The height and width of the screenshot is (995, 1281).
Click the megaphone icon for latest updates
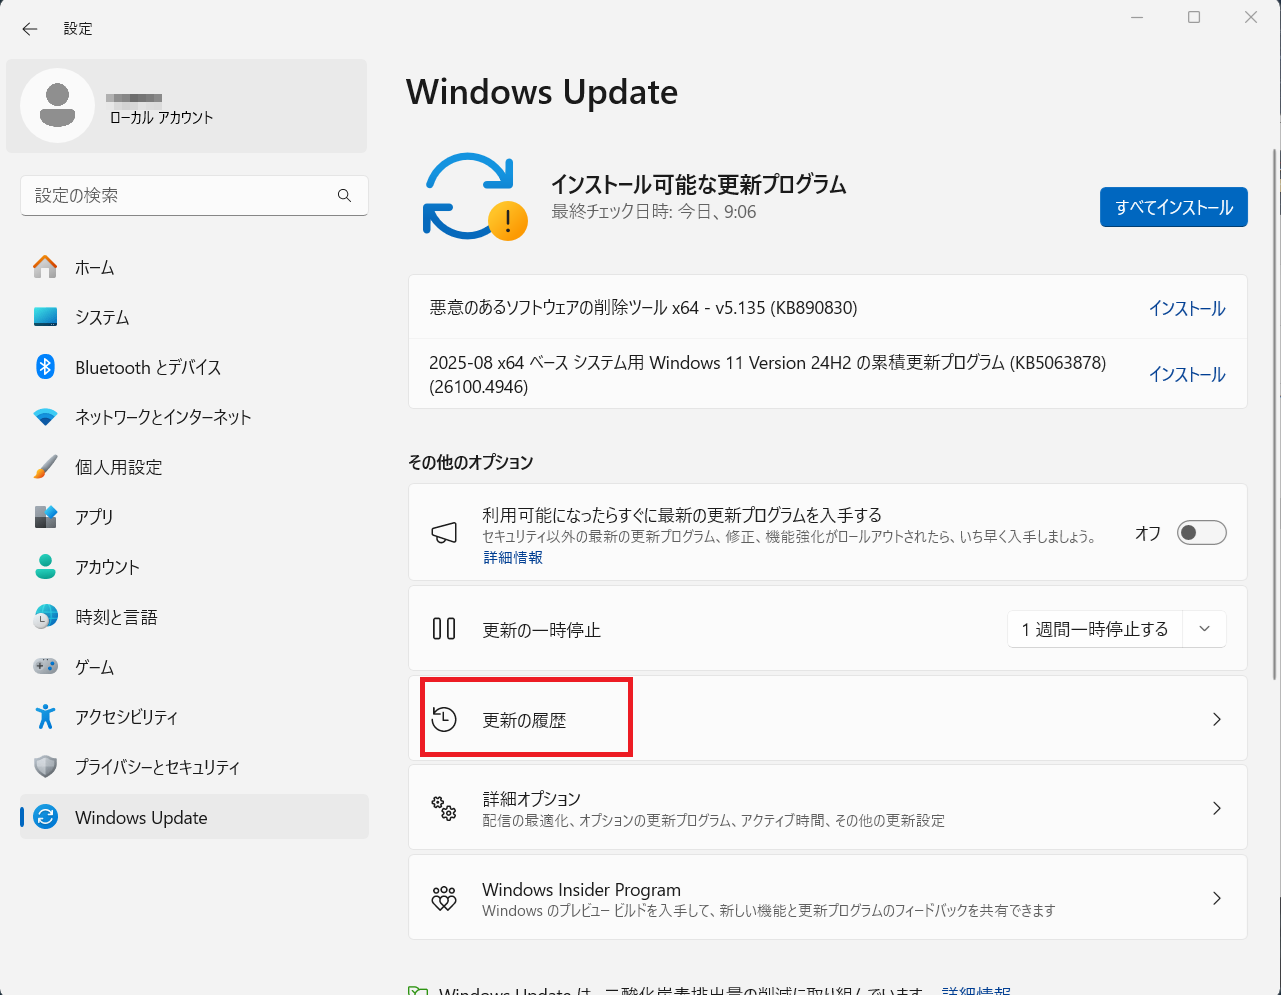point(444,533)
